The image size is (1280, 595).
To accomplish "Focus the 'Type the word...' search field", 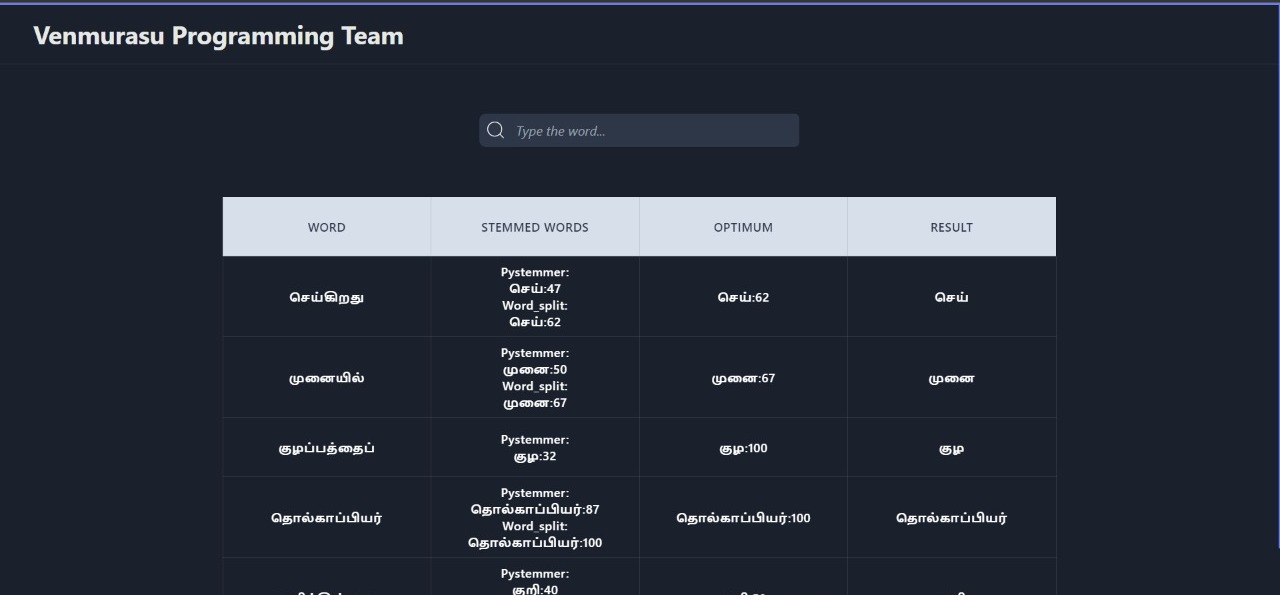I will pos(639,130).
